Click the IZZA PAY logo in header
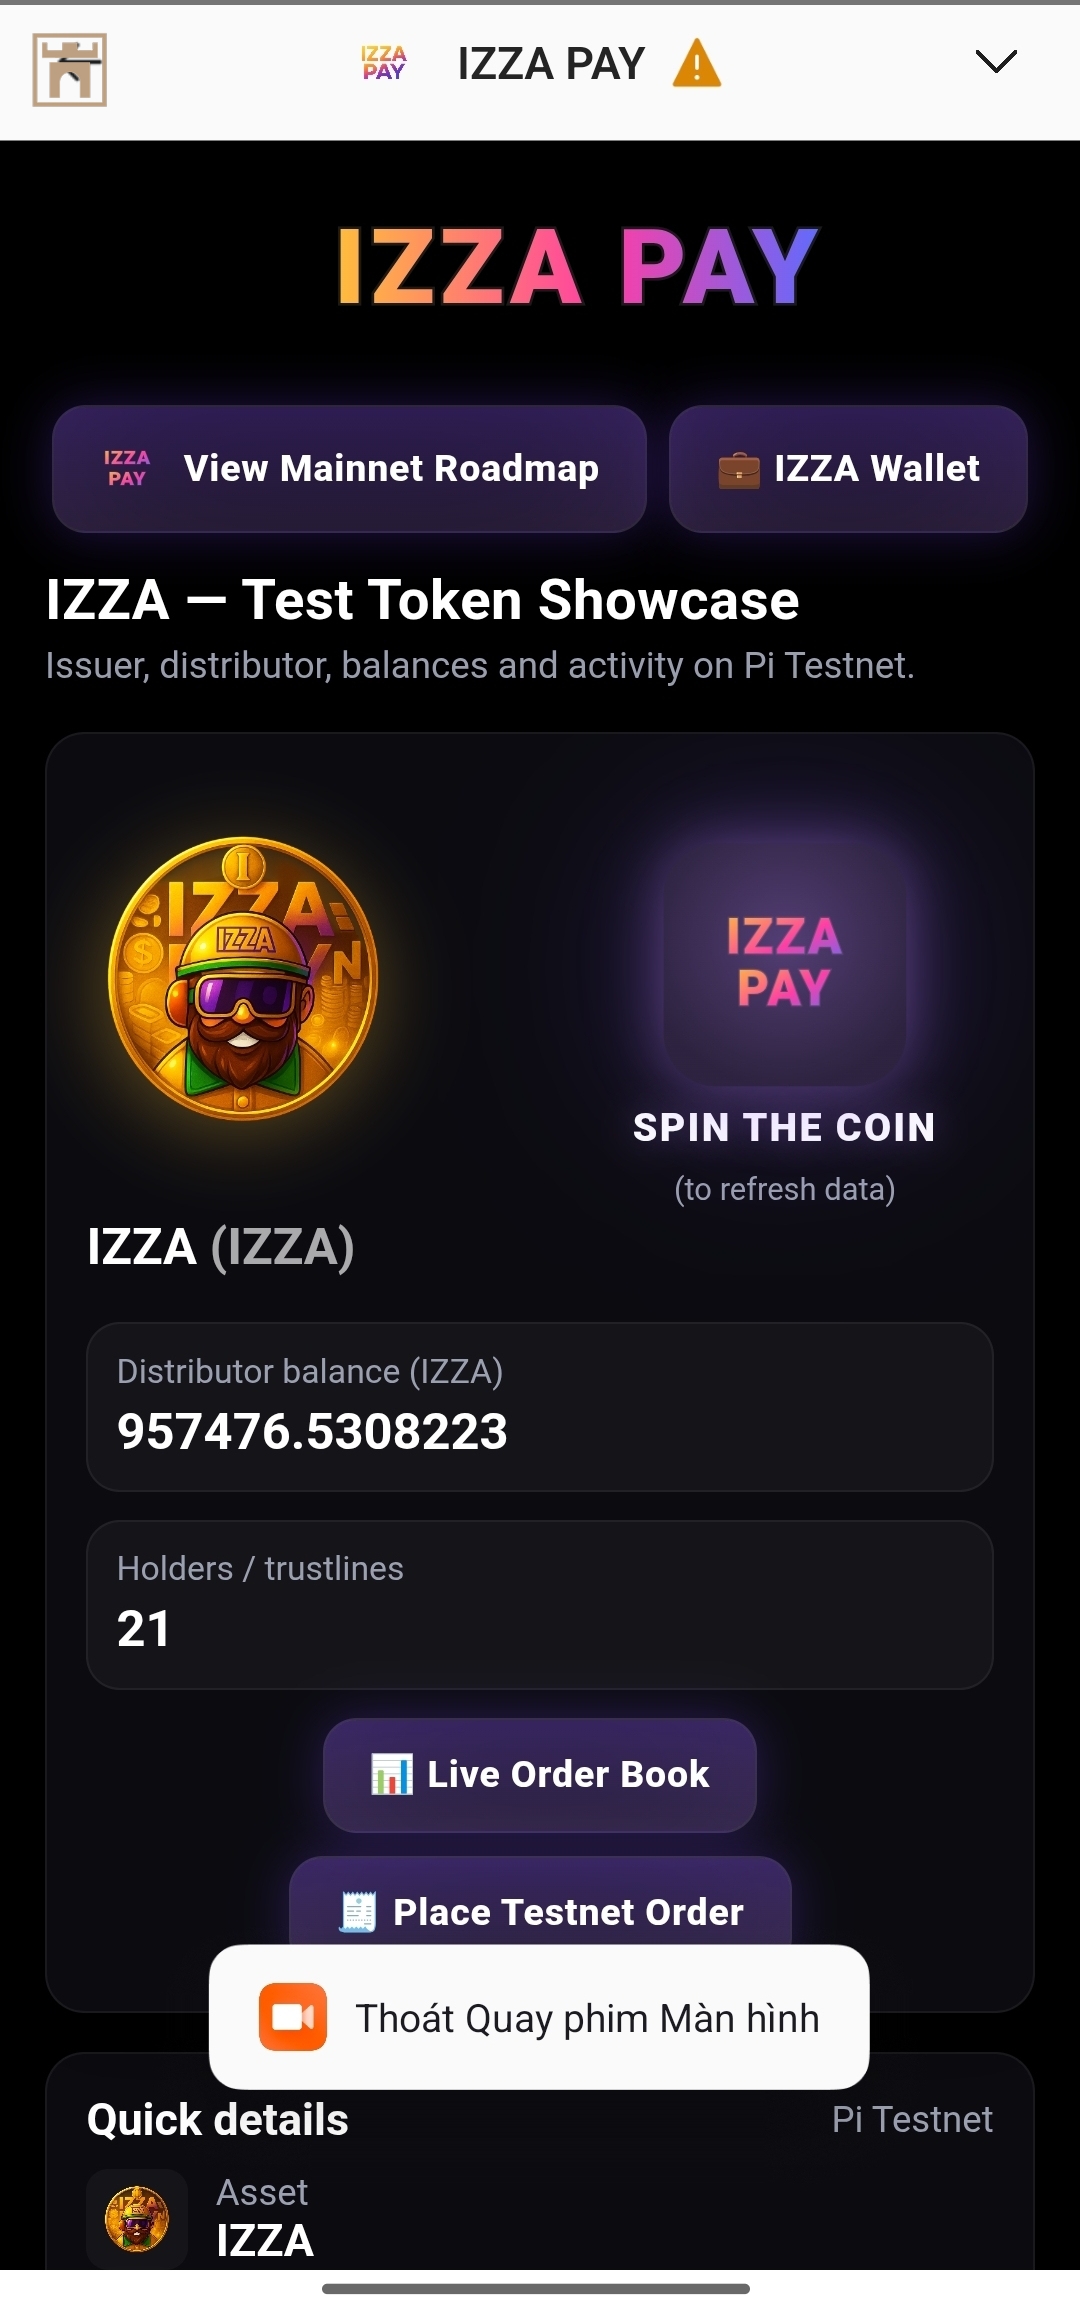This screenshot has width=1080, height=2315. point(384,63)
